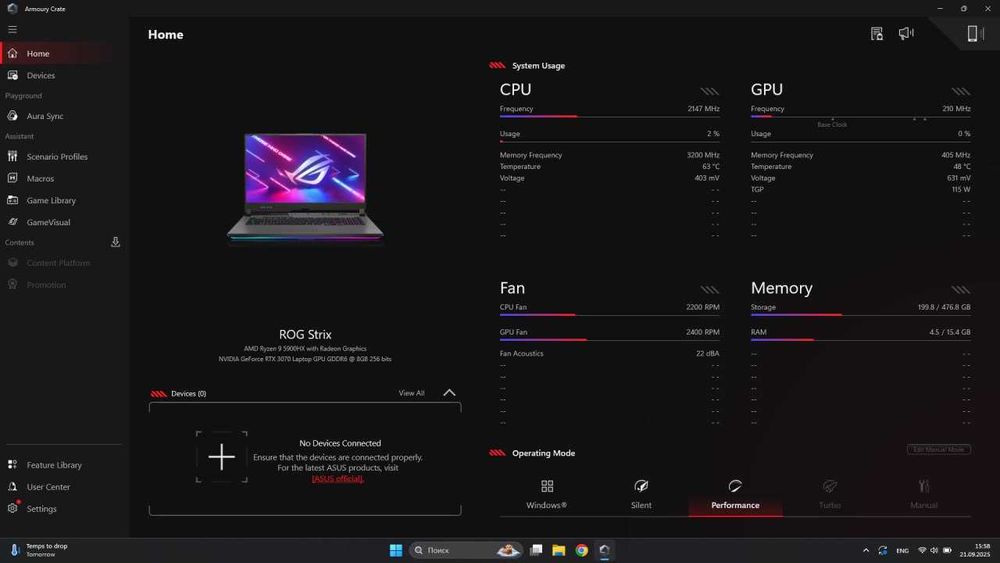Click RAM 4.5 / 15.4 GB value
Image resolution: width=1000 pixels, height=563 pixels.
tap(950, 332)
